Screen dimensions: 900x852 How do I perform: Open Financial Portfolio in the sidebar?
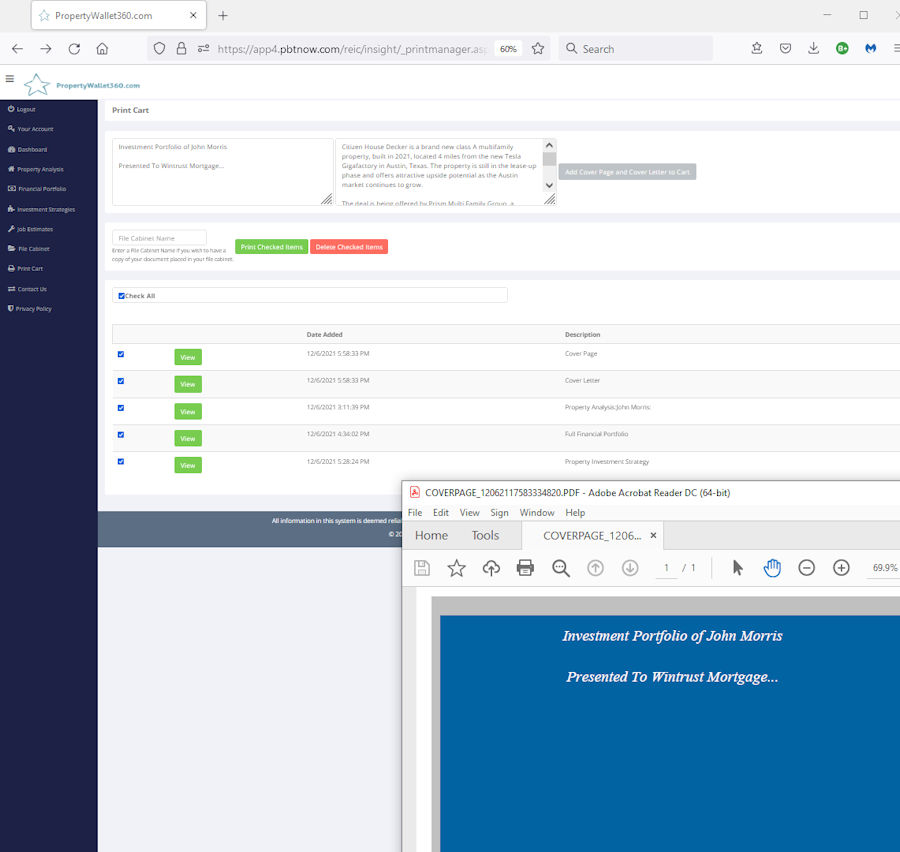click(x=37, y=189)
